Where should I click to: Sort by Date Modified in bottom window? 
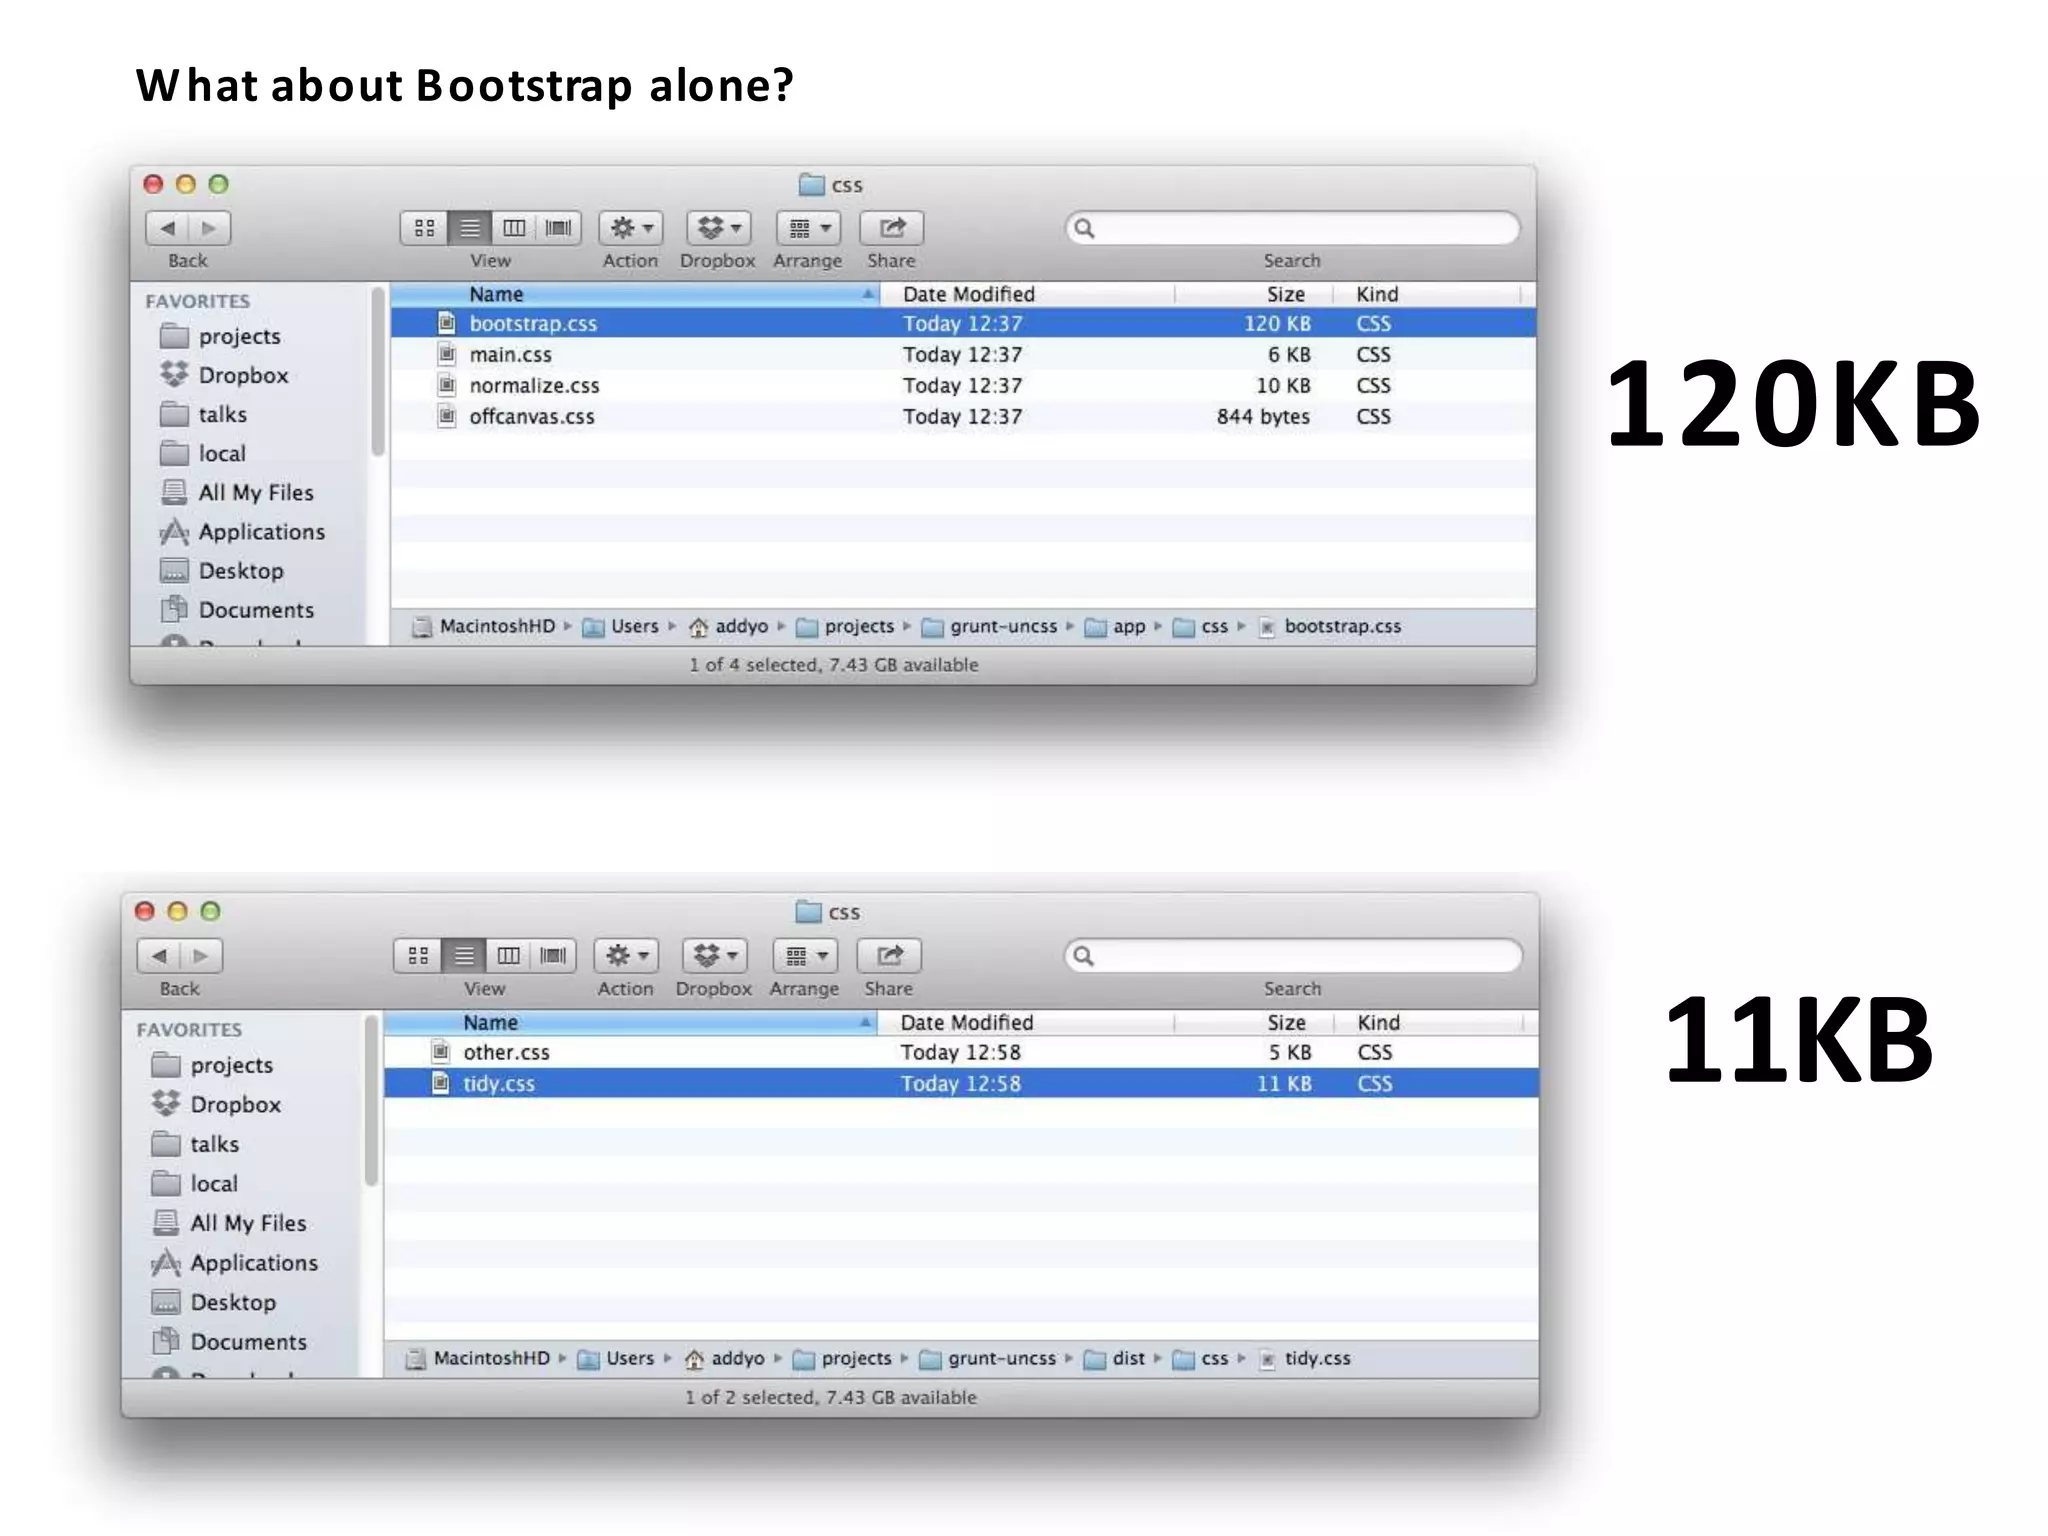[x=1025, y=1022]
